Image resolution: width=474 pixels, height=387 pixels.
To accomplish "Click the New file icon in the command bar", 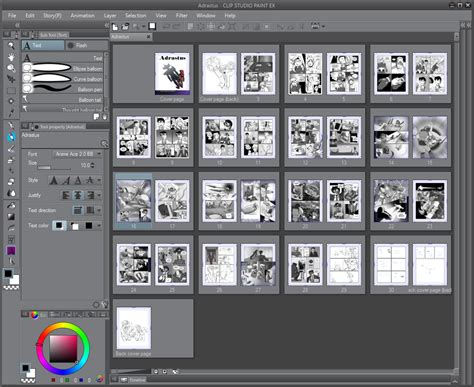I will click(115, 27).
